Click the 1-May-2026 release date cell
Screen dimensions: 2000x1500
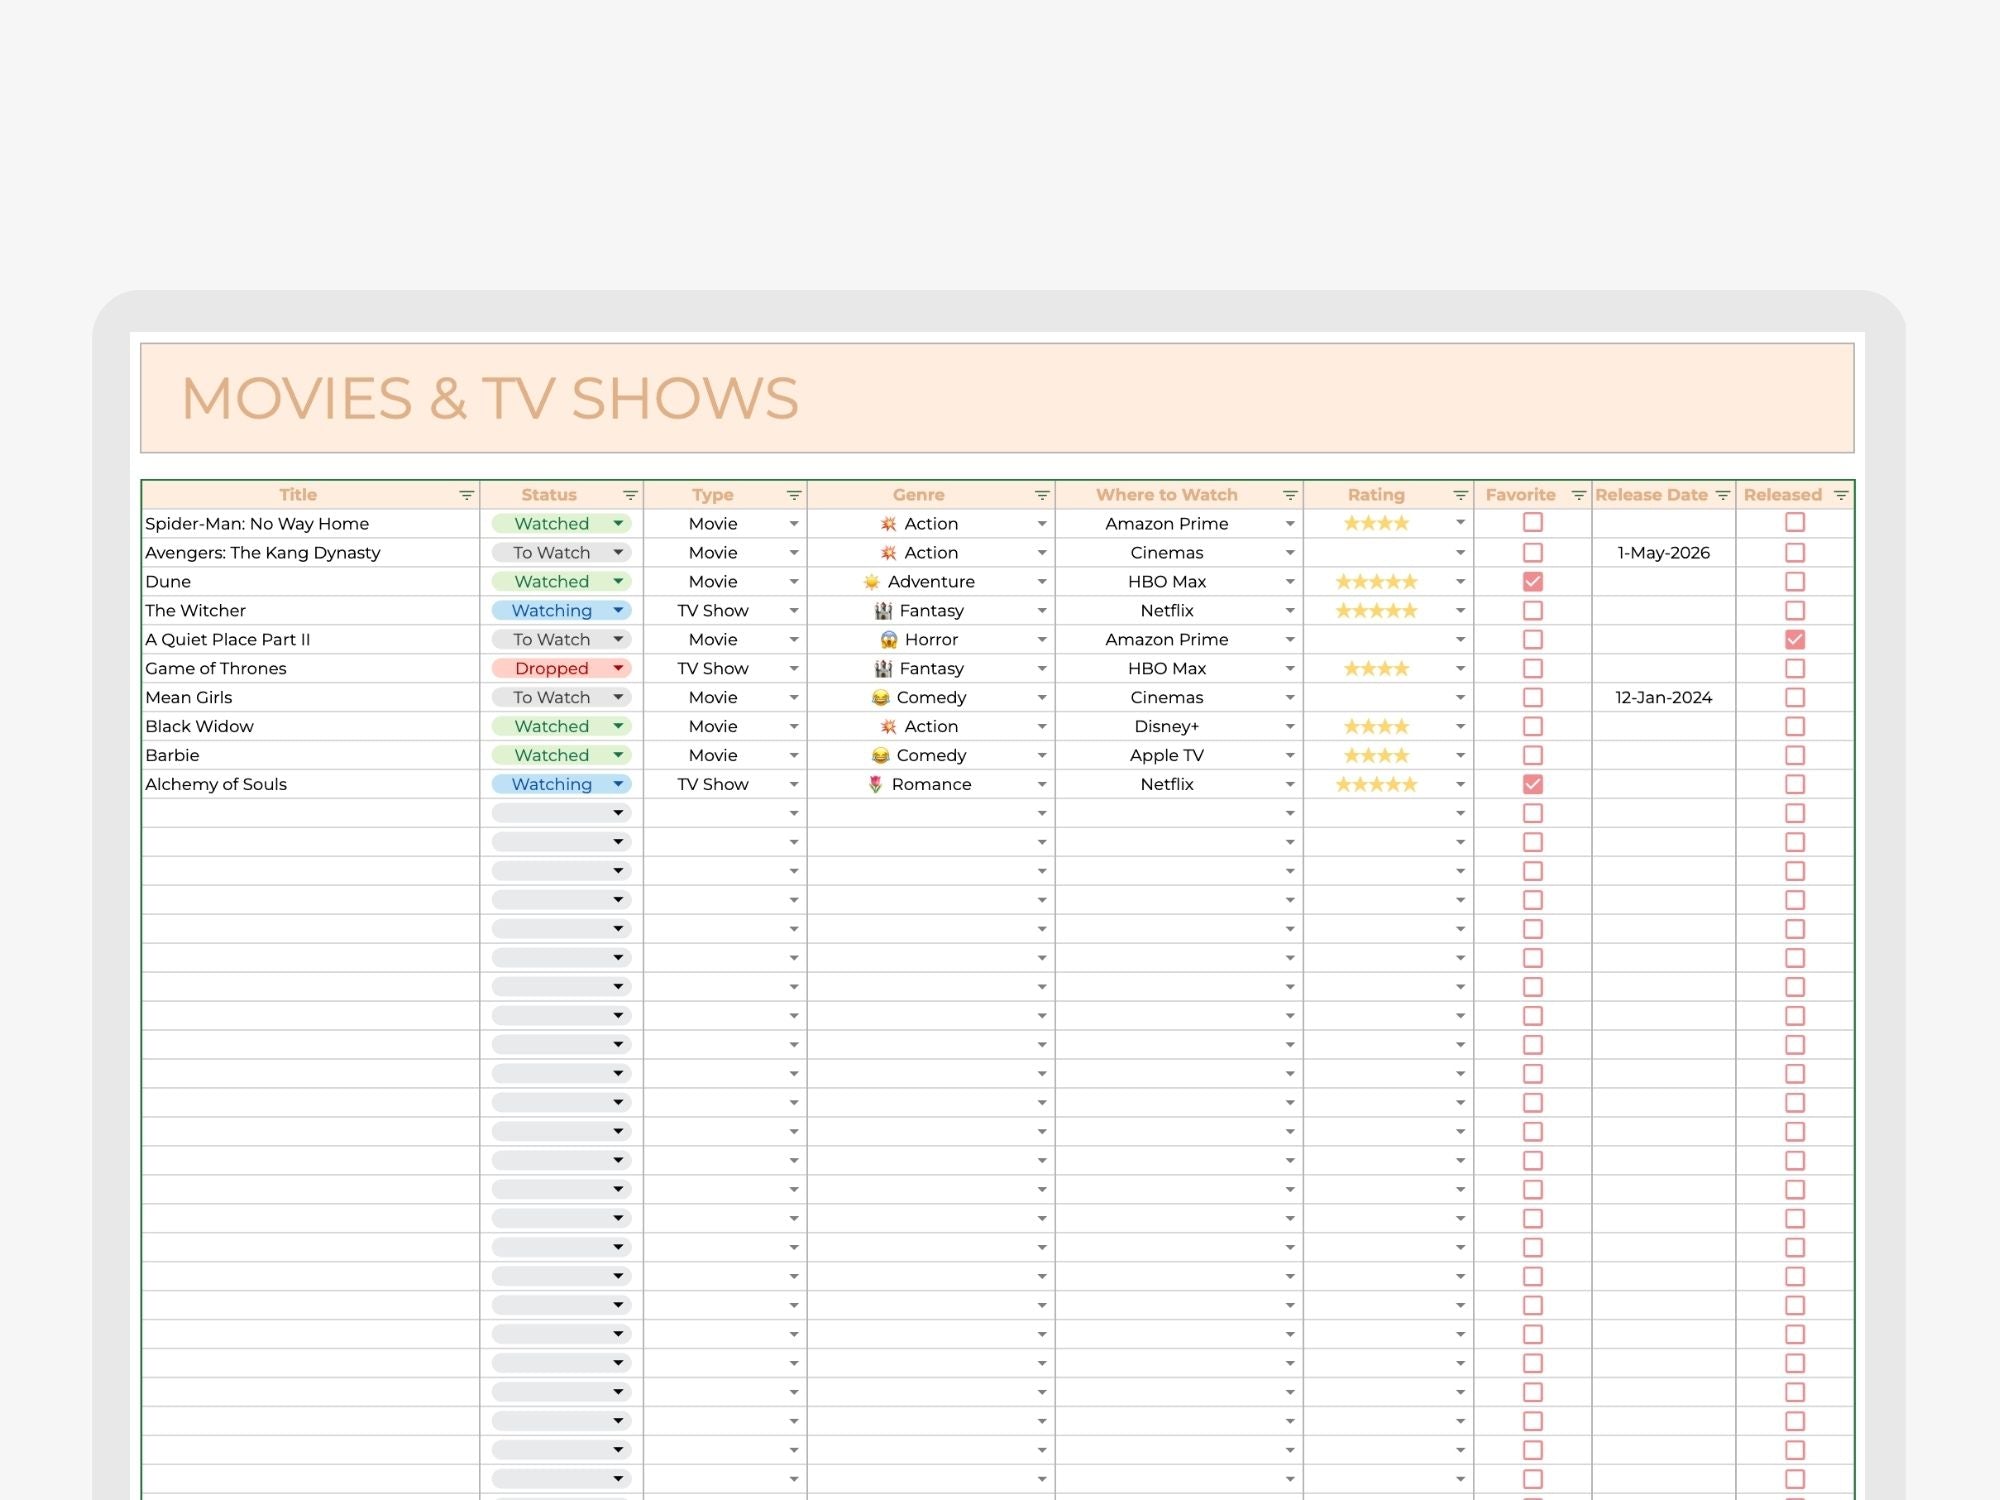[x=1663, y=552]
